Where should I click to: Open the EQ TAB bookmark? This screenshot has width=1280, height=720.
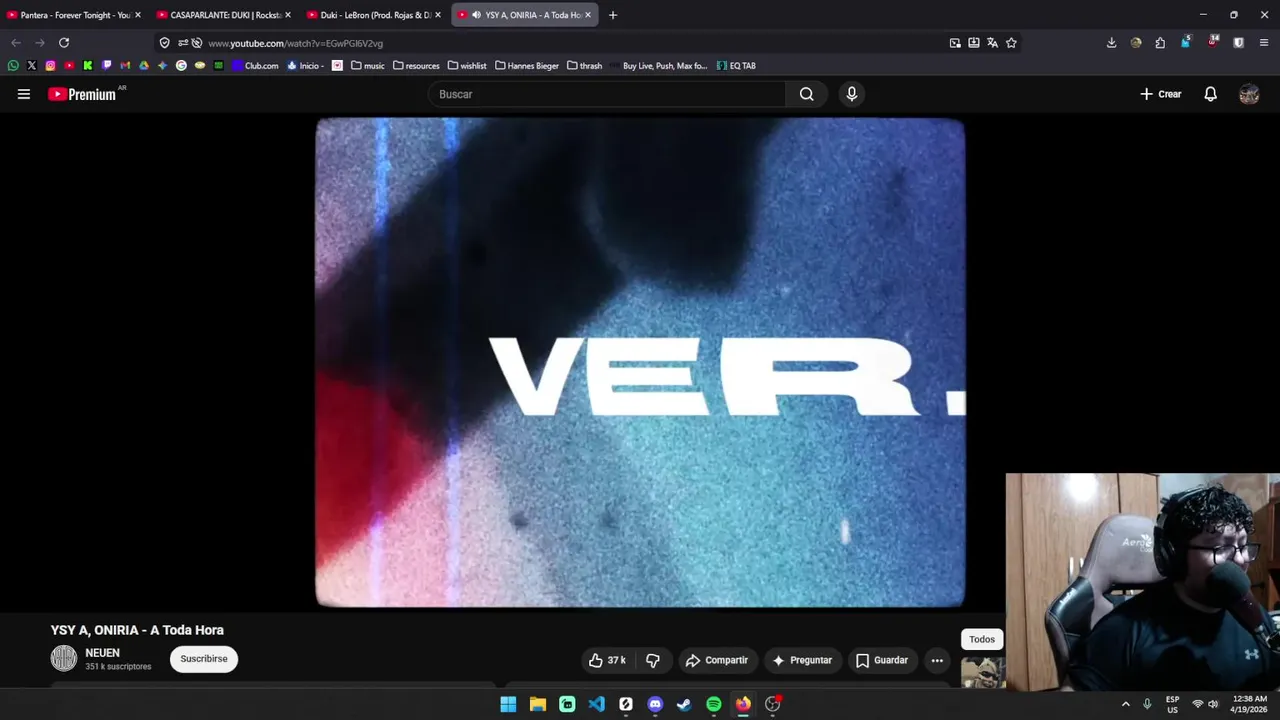pyautogui.click(x=736, y=66)
